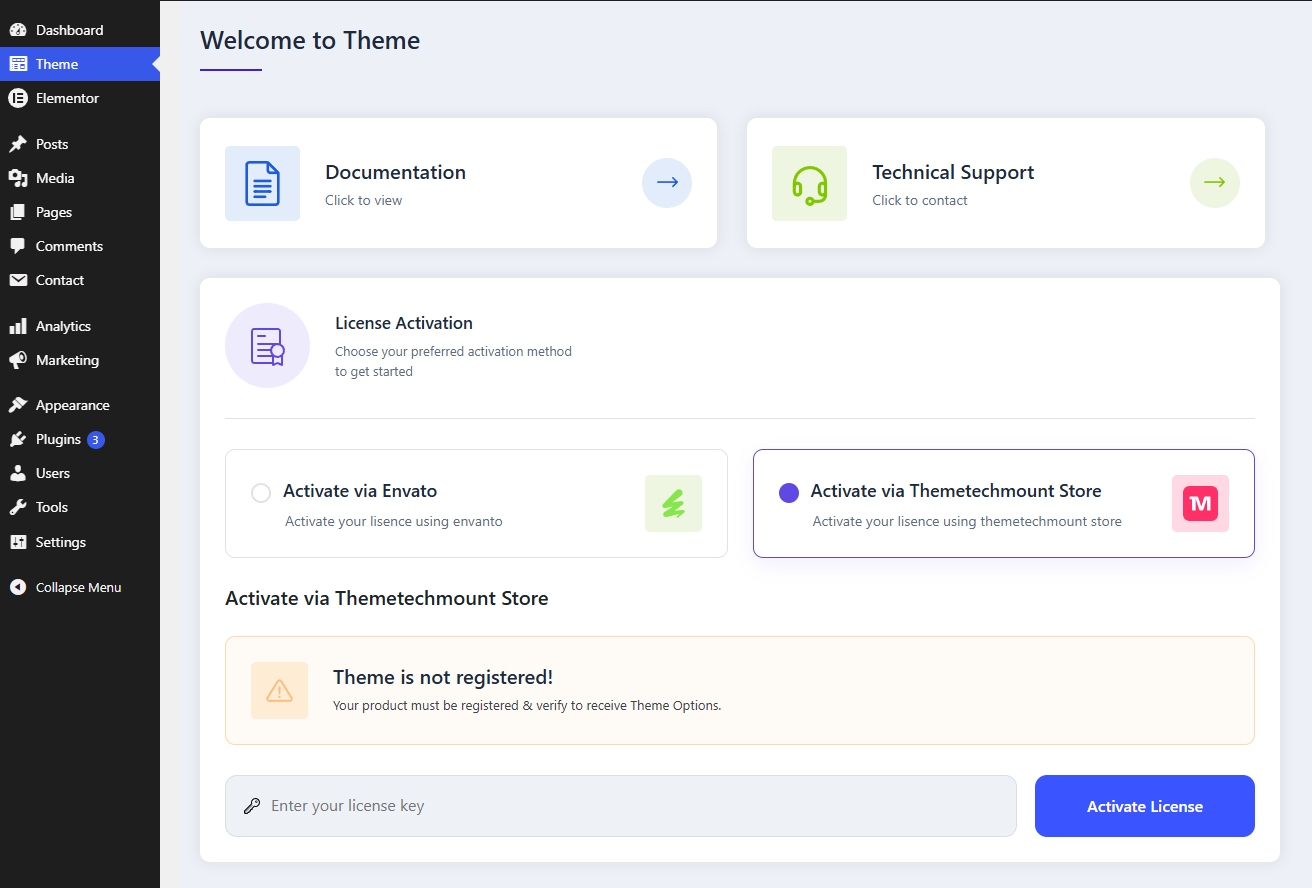Click the Tools wrench icon
The image size is (1312, 888).
pos(18,507)
